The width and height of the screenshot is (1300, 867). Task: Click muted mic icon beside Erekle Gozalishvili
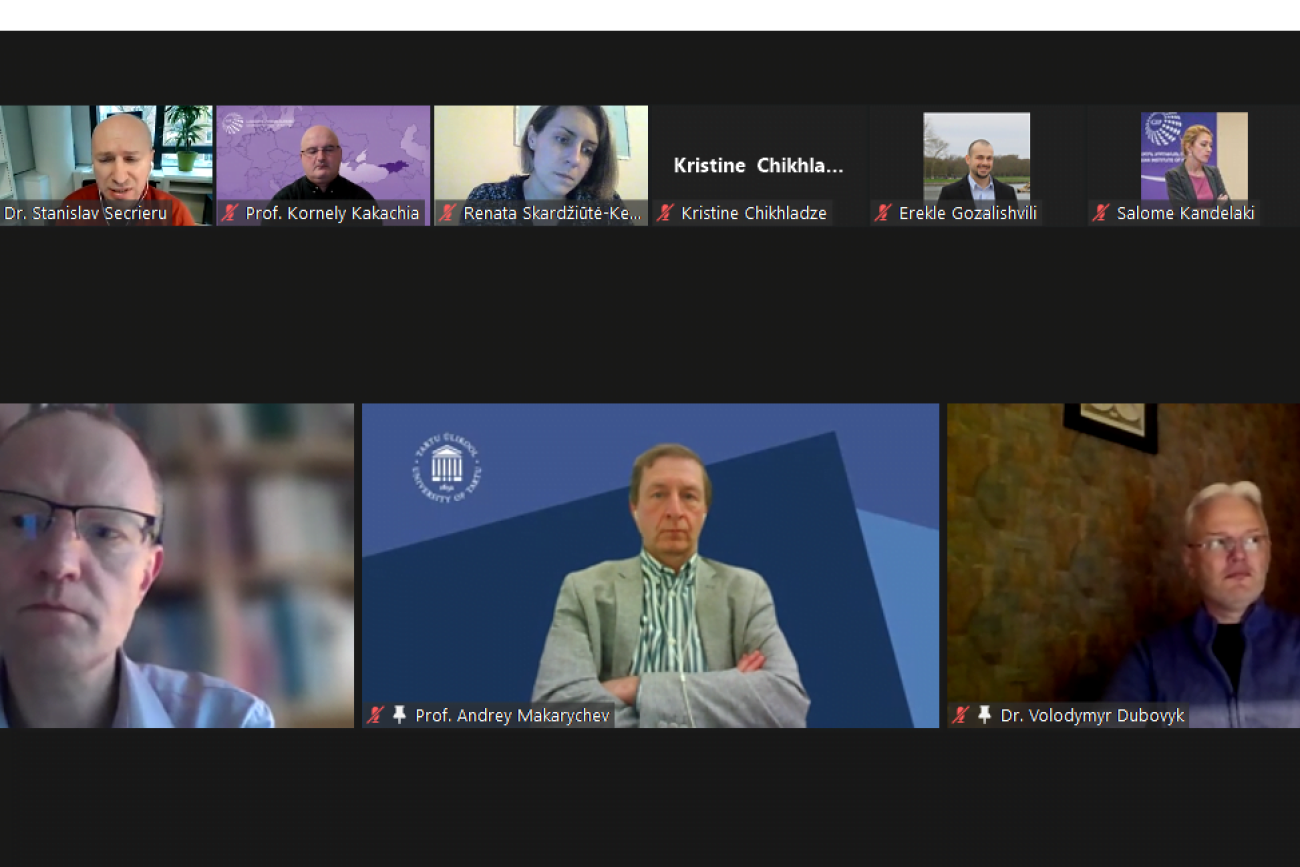[x=883, y=213]
